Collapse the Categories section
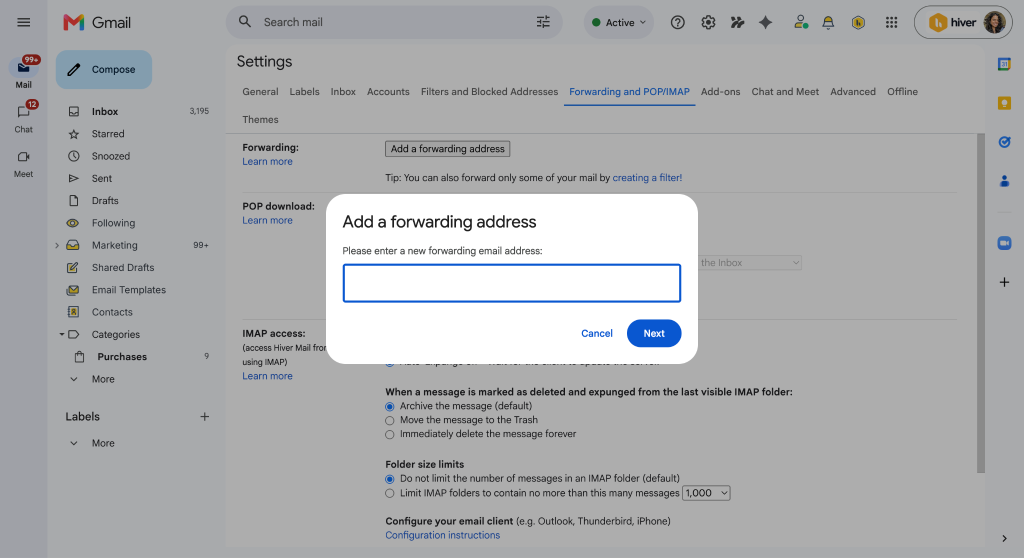The width and height of the screenshot is (1024, 558). (61, 335)
